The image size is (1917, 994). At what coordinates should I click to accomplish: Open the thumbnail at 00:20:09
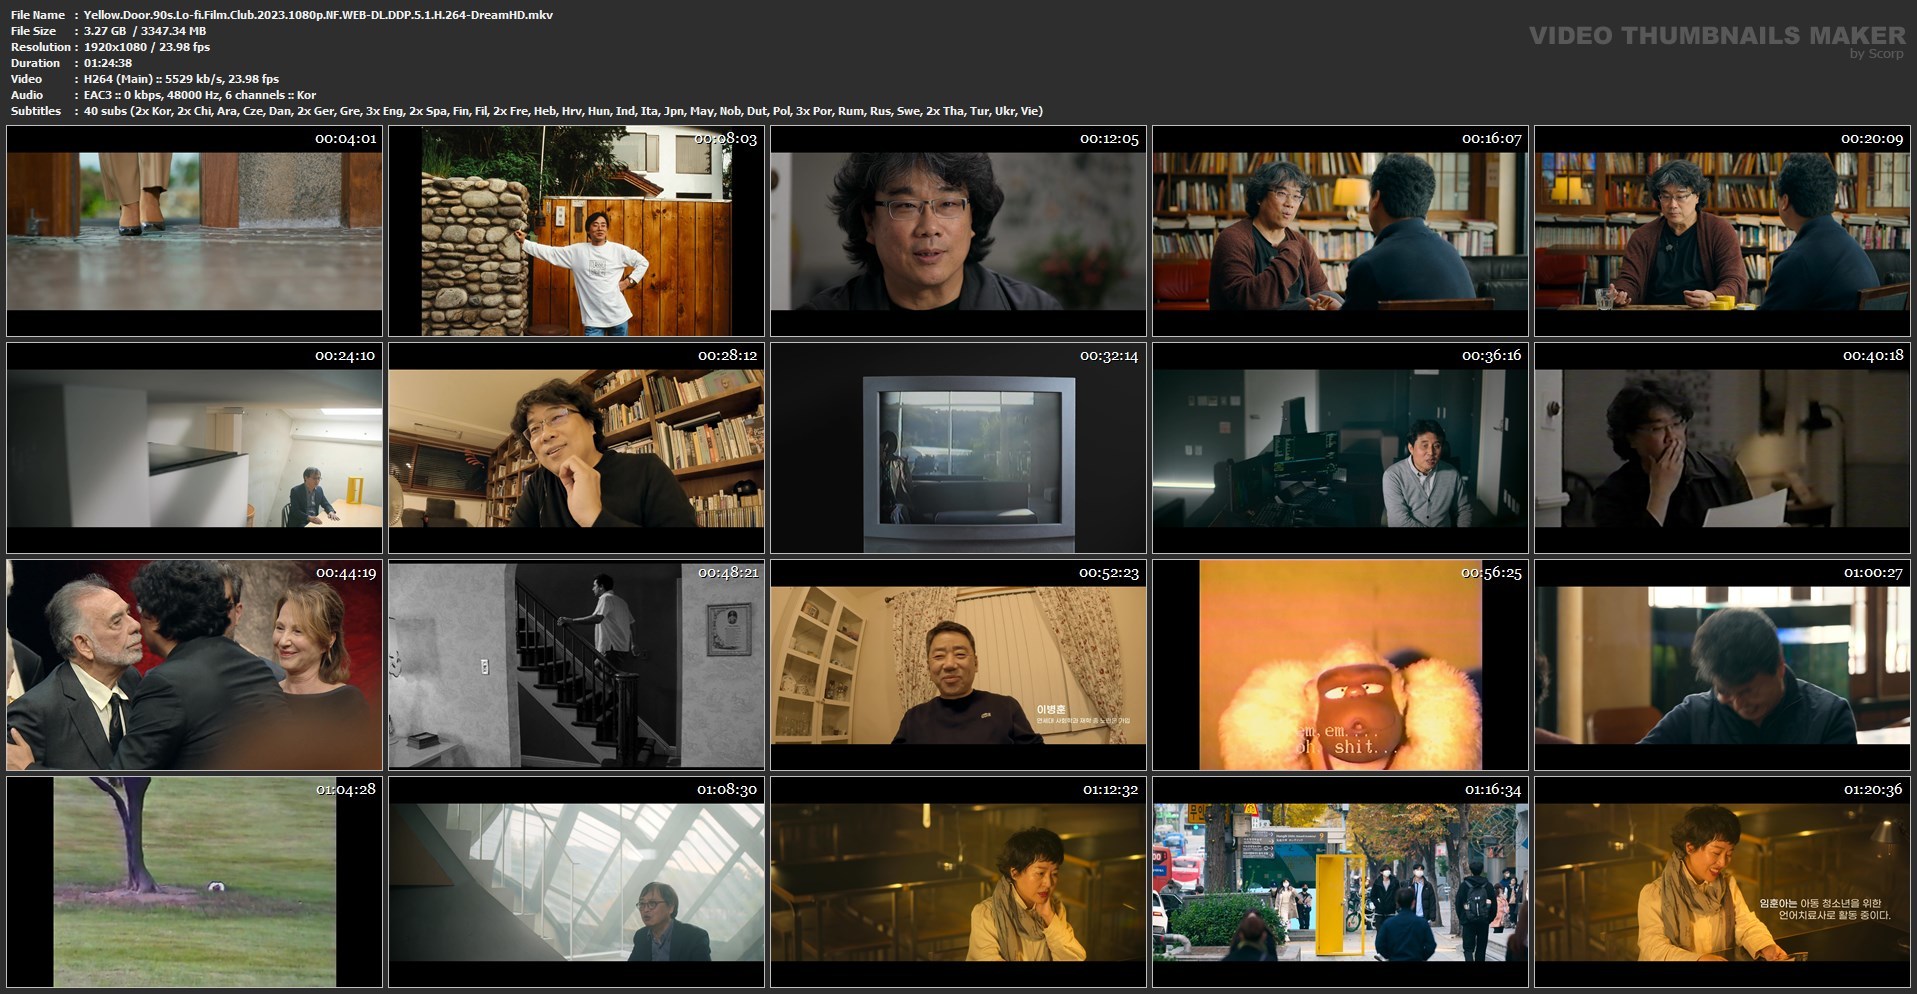click(1722, 231)
